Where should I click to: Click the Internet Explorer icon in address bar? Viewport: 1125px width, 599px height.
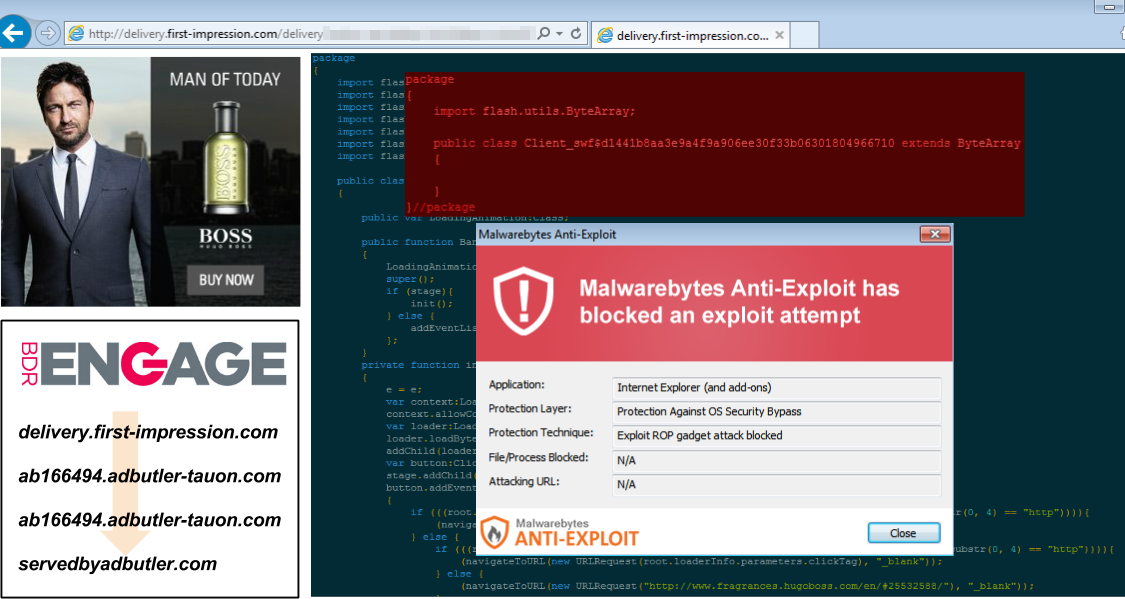[x=75, y=34]
